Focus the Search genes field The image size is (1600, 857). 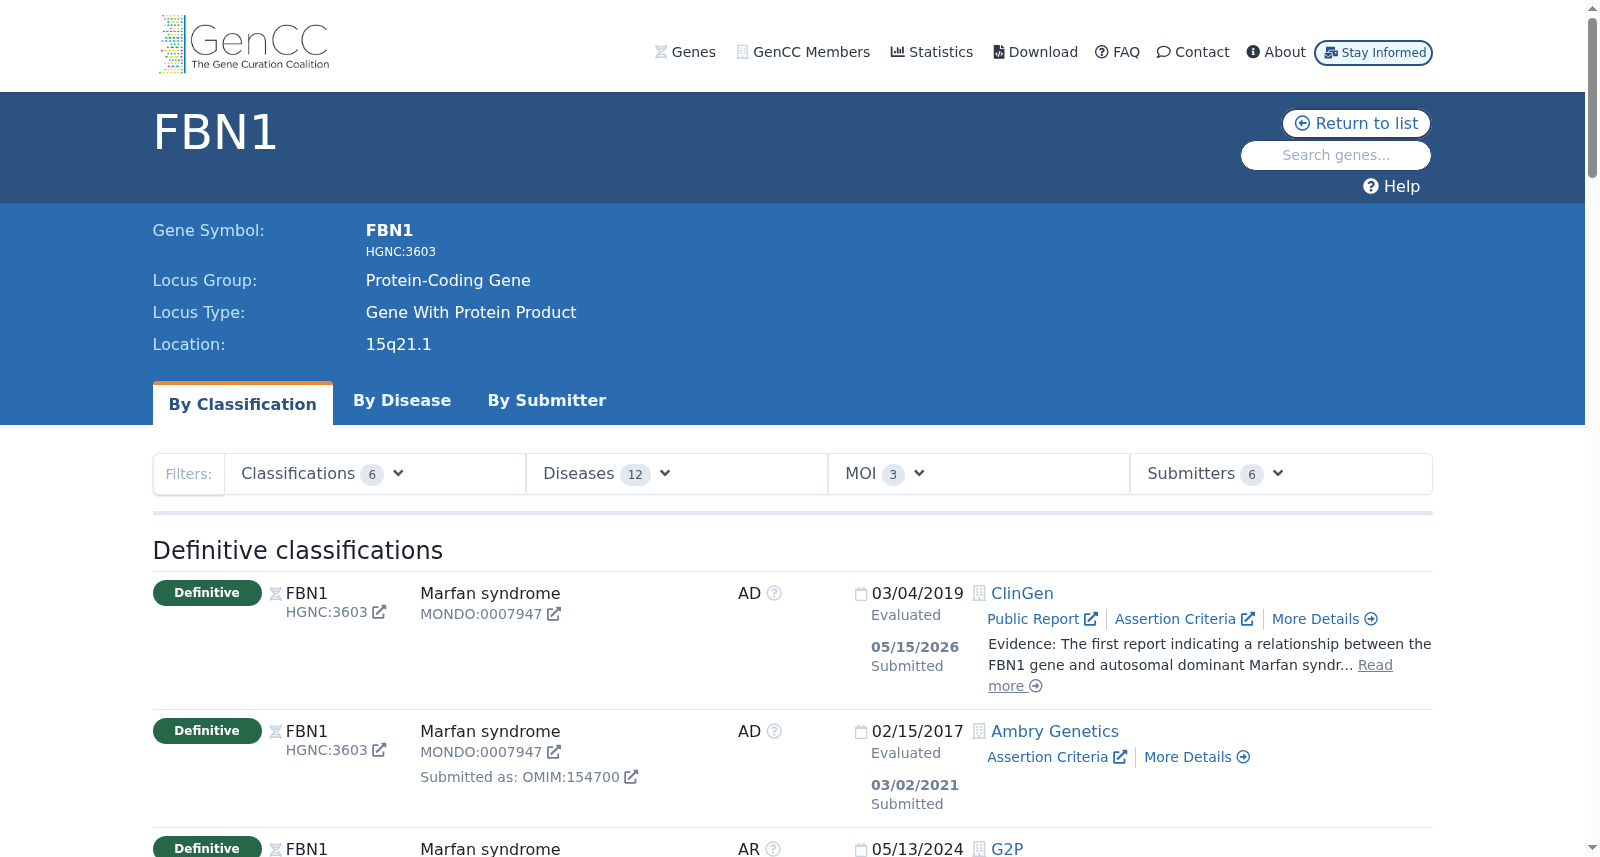point(1336,155)
